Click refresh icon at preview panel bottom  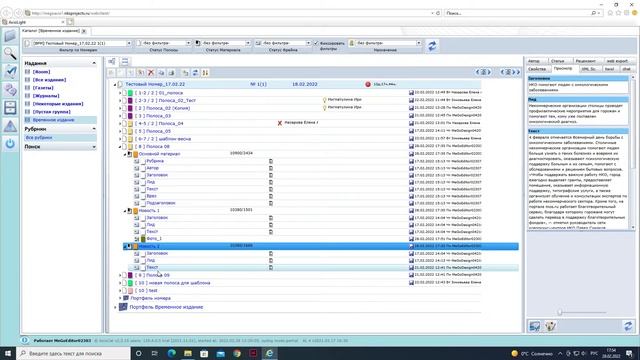[x=628, y=326]
